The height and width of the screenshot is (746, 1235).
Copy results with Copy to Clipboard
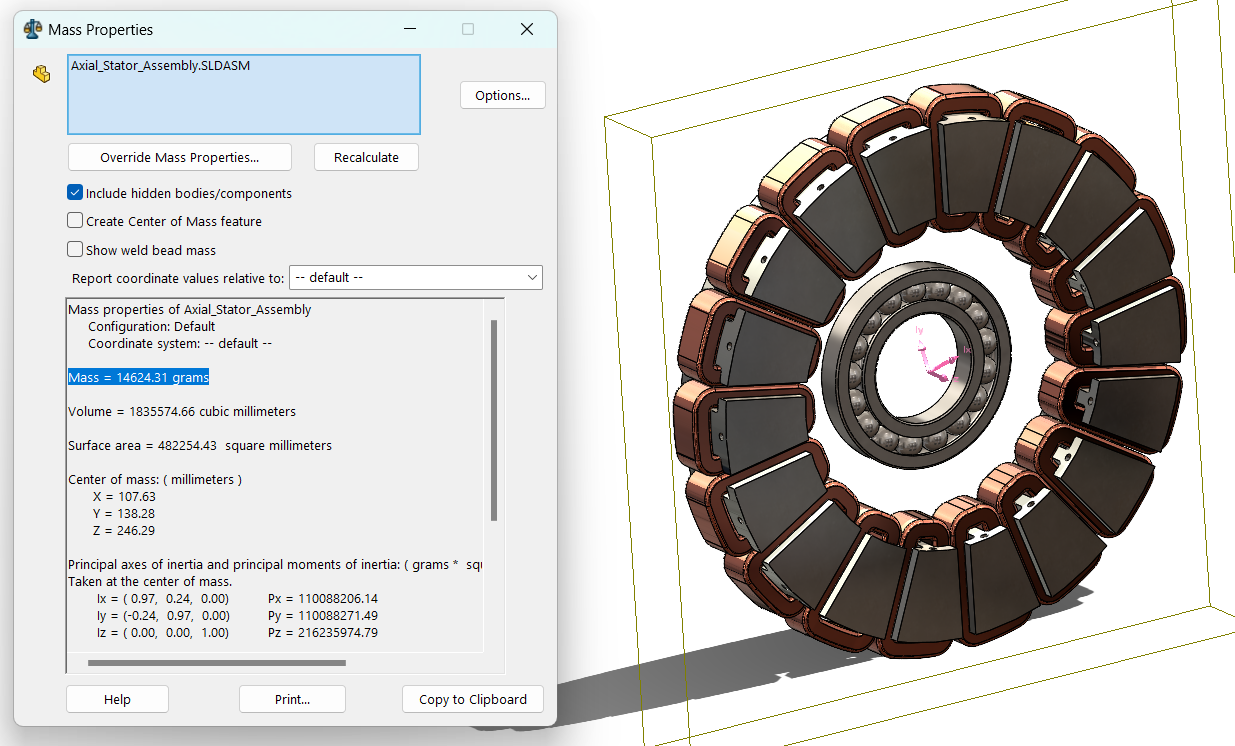coord(472,699)
